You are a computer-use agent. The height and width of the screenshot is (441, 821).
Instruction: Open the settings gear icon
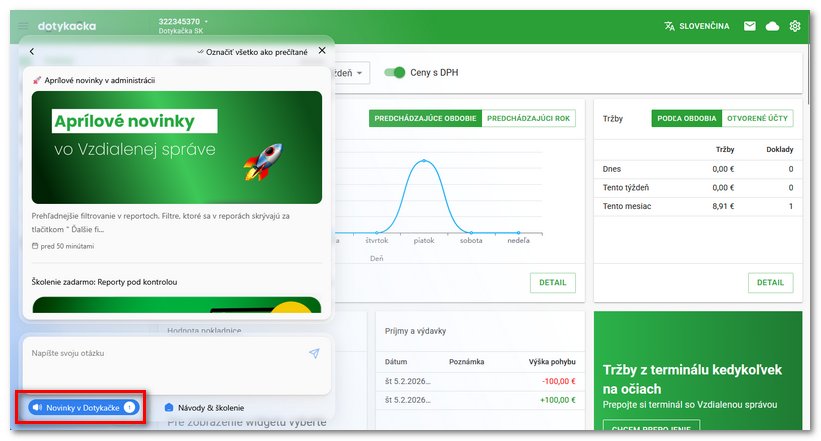[x=796, y=26]
